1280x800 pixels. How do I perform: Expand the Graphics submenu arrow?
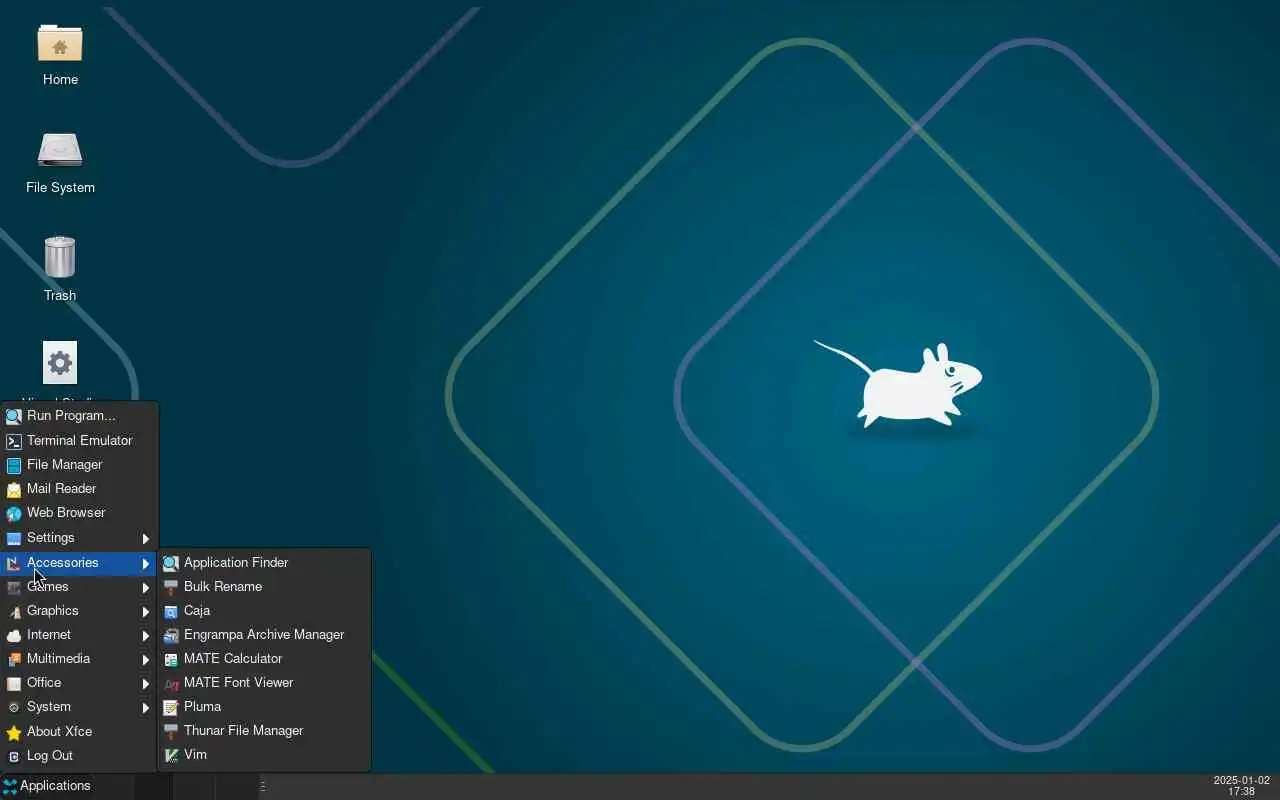click(146, 611)
